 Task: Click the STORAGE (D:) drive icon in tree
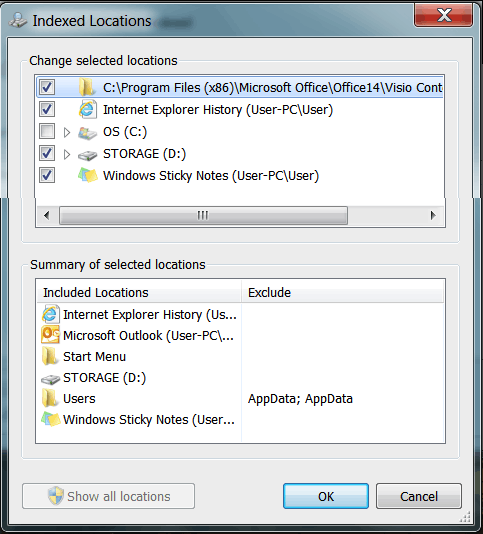(88, 155)
